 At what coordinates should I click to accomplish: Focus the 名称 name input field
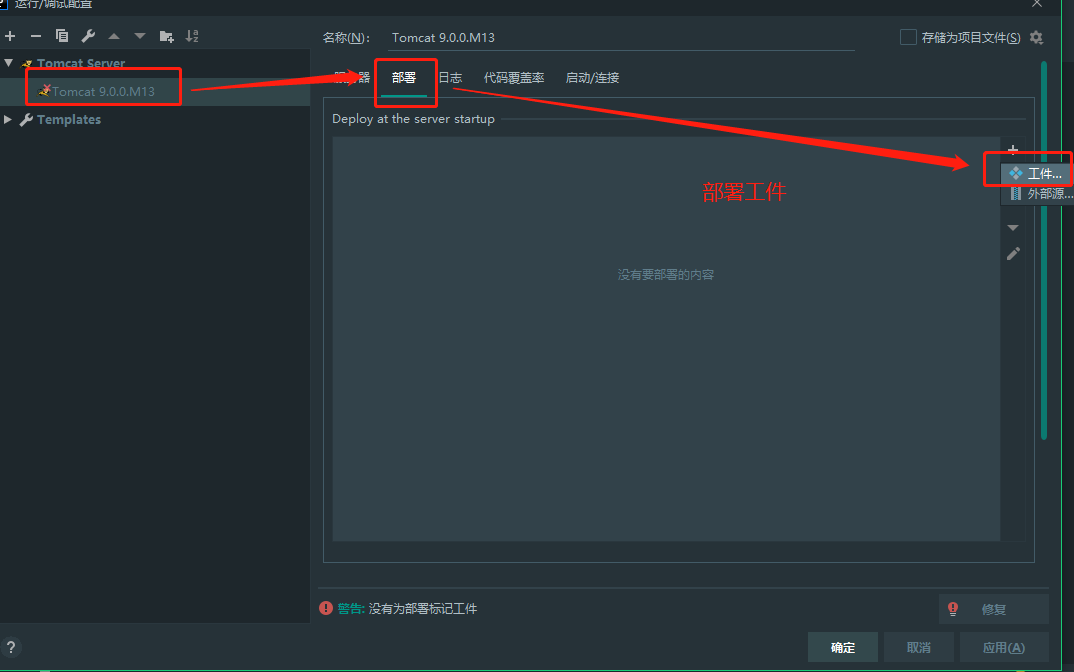tap(621, 38)
